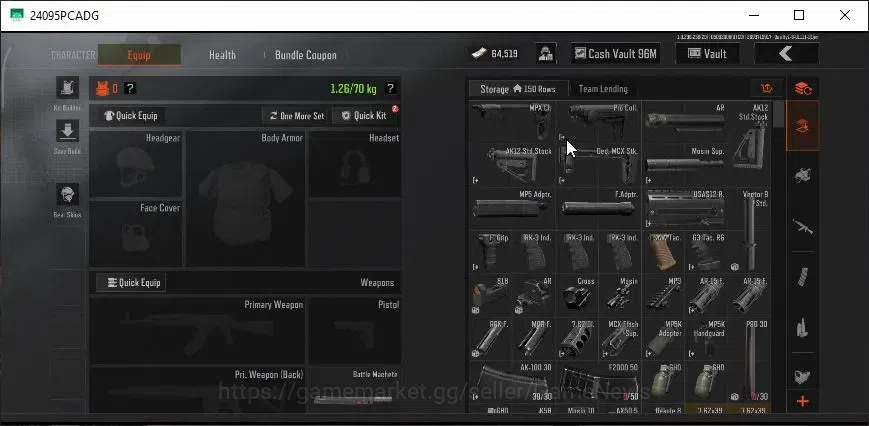Select the MP5K Adapter item
869x426 pixels.
click(664, 339)
